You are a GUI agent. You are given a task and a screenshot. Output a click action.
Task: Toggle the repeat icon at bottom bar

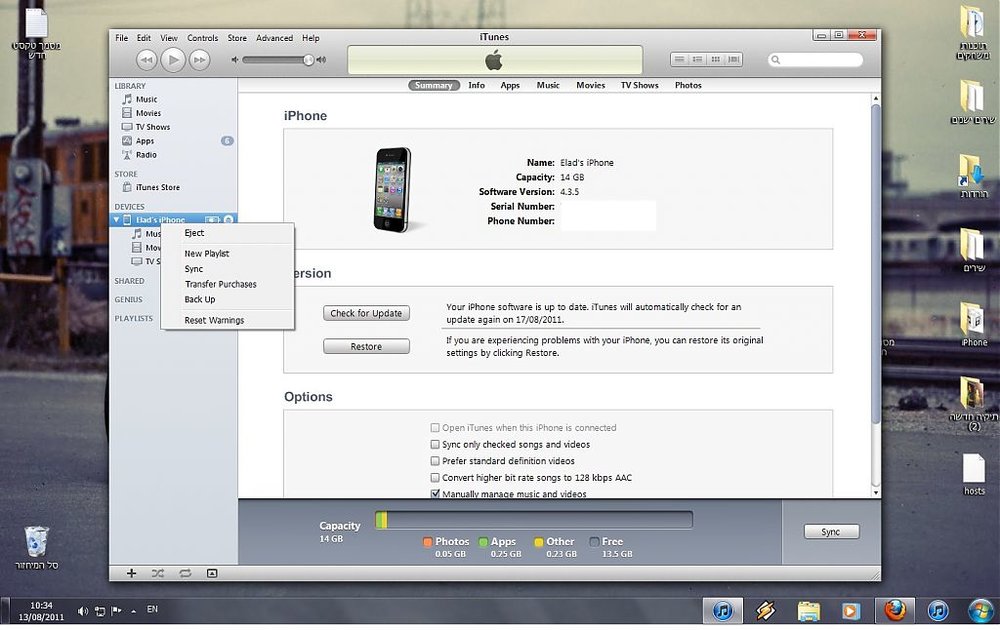click(x=185, y=573)
